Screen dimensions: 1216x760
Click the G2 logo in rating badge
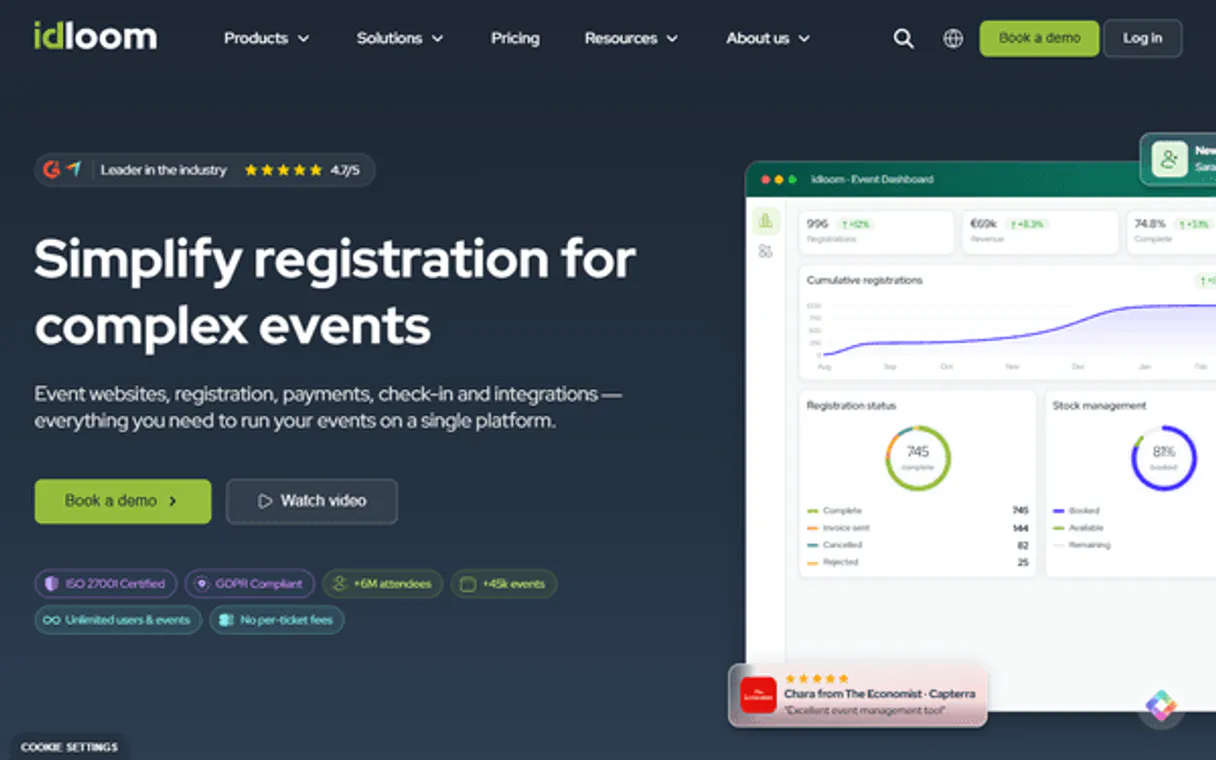[x=52, y=170]
